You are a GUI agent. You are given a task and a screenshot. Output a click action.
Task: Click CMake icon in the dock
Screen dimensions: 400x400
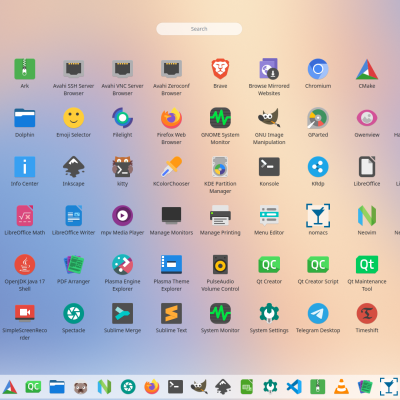pyautogui.click(x=9, y=387)
